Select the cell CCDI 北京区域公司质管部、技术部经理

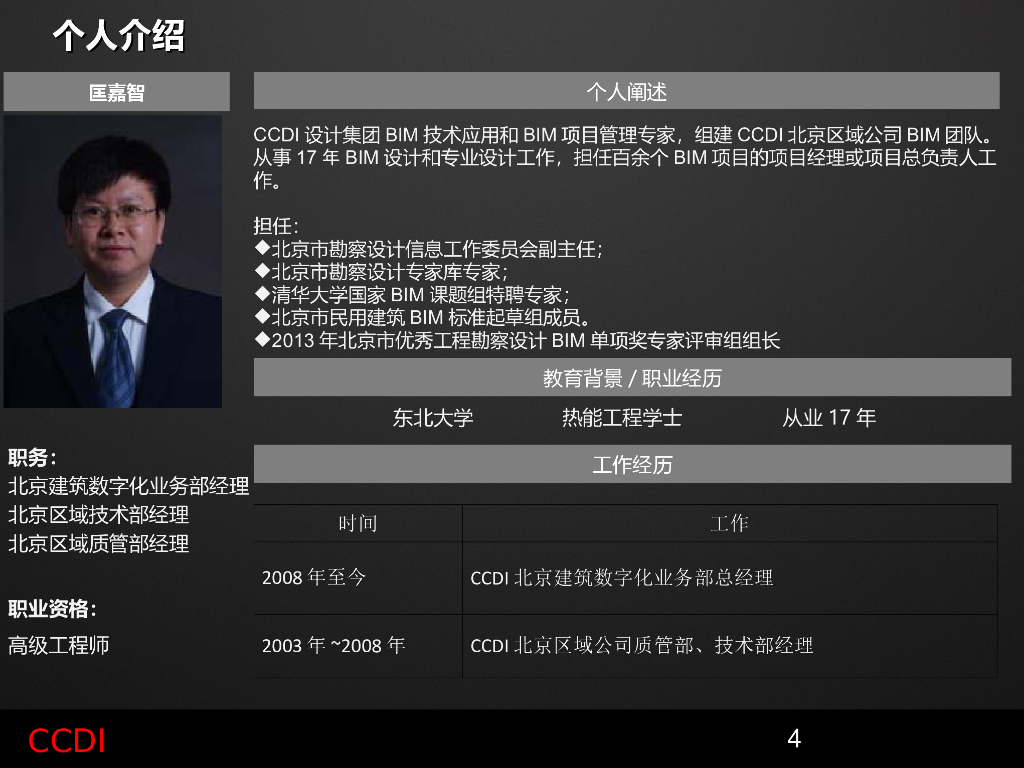point(729,646)
